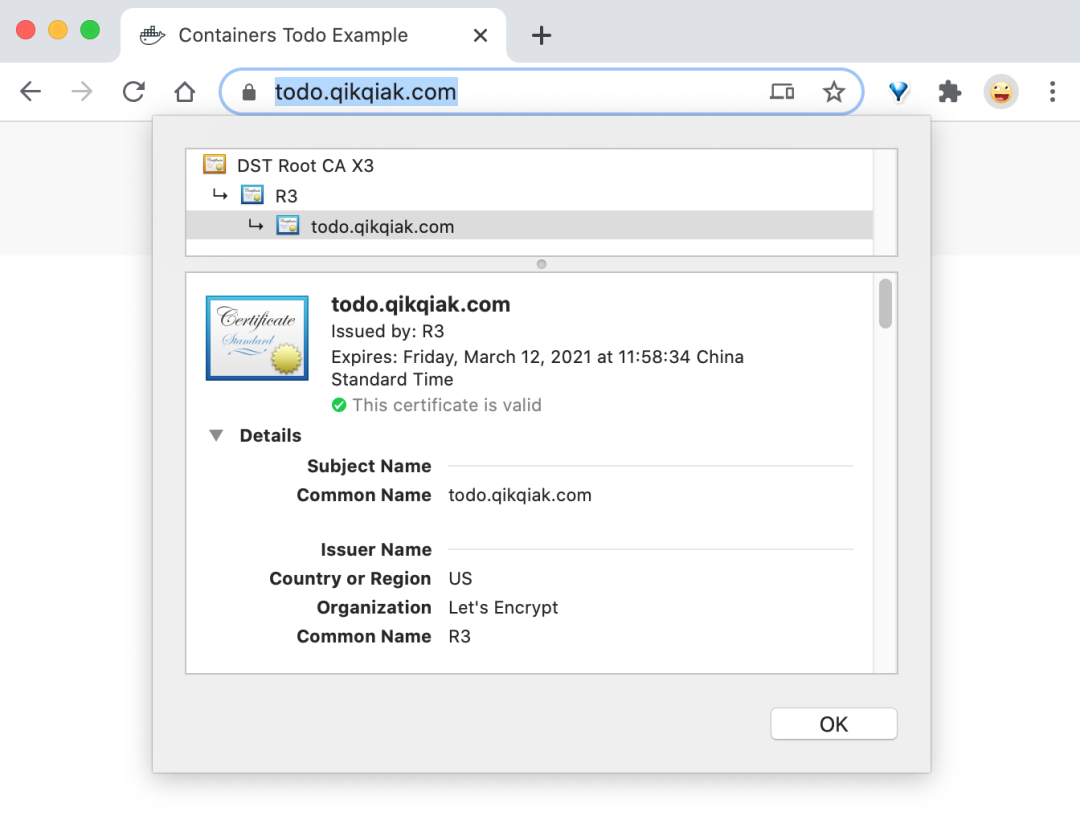This screenshot has height=824, width=1080.
Task: Select todo.qikqiak.com leaf certificate row
Action: pyautogui.click(x=529, y=226)
